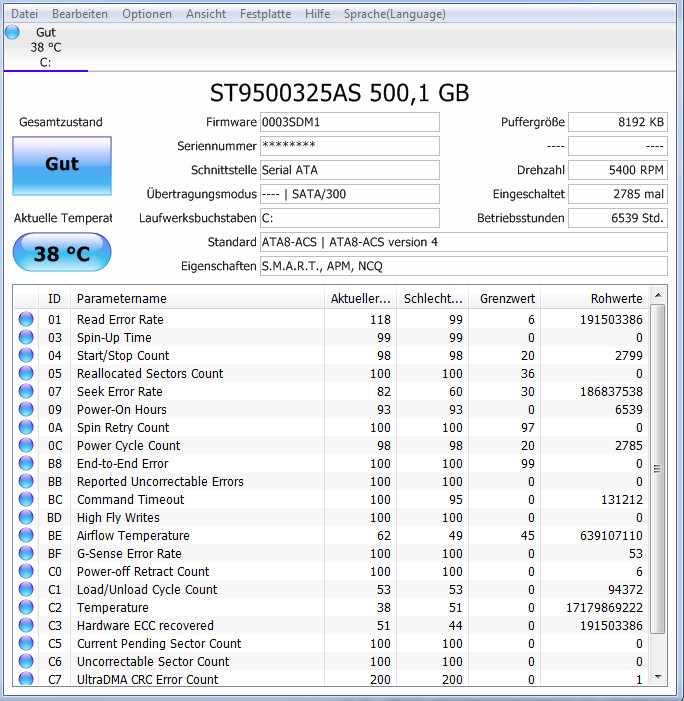The image size is (684, 701).
Task: Click the status orb of Reallocated Sectors Count
Action: click(x=26, y=373)
